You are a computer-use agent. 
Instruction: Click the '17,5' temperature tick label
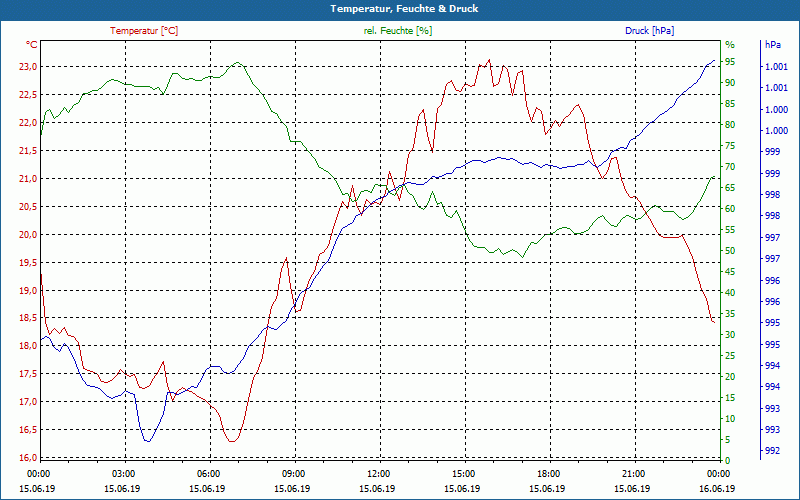click(x=28, y=374)
